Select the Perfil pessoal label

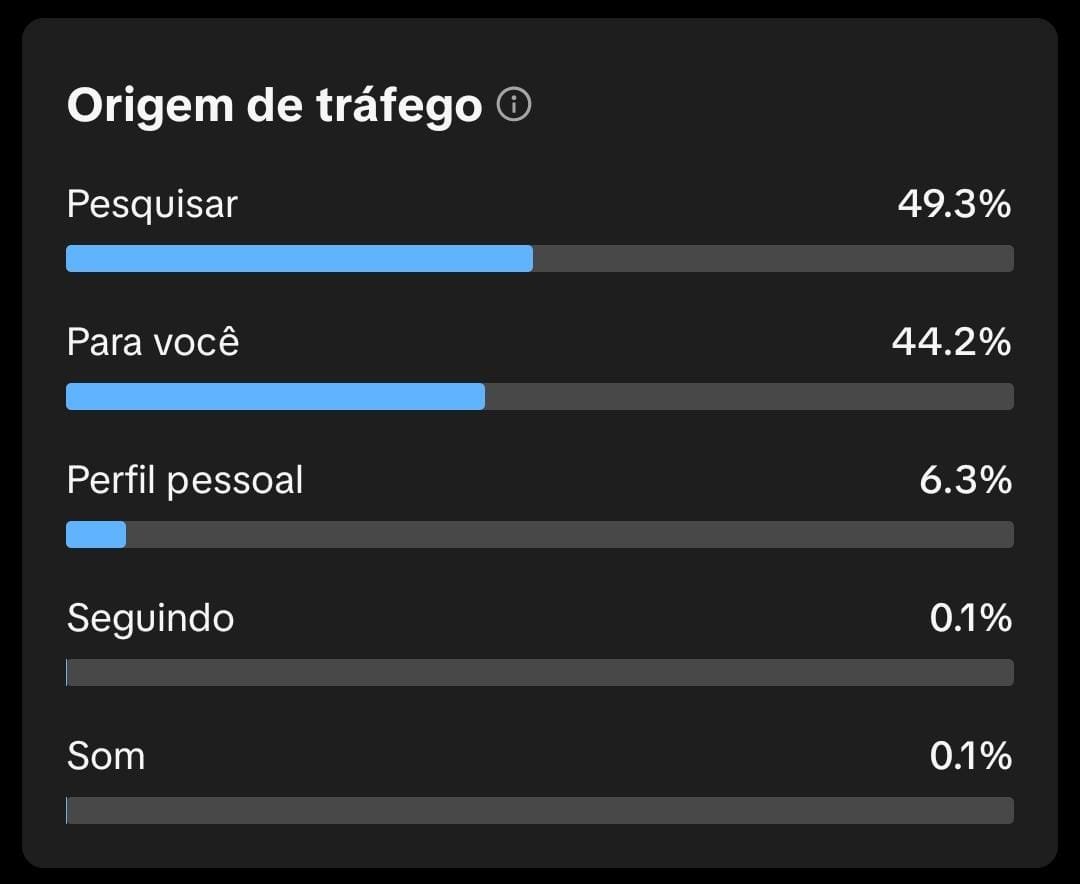point(185,481)
